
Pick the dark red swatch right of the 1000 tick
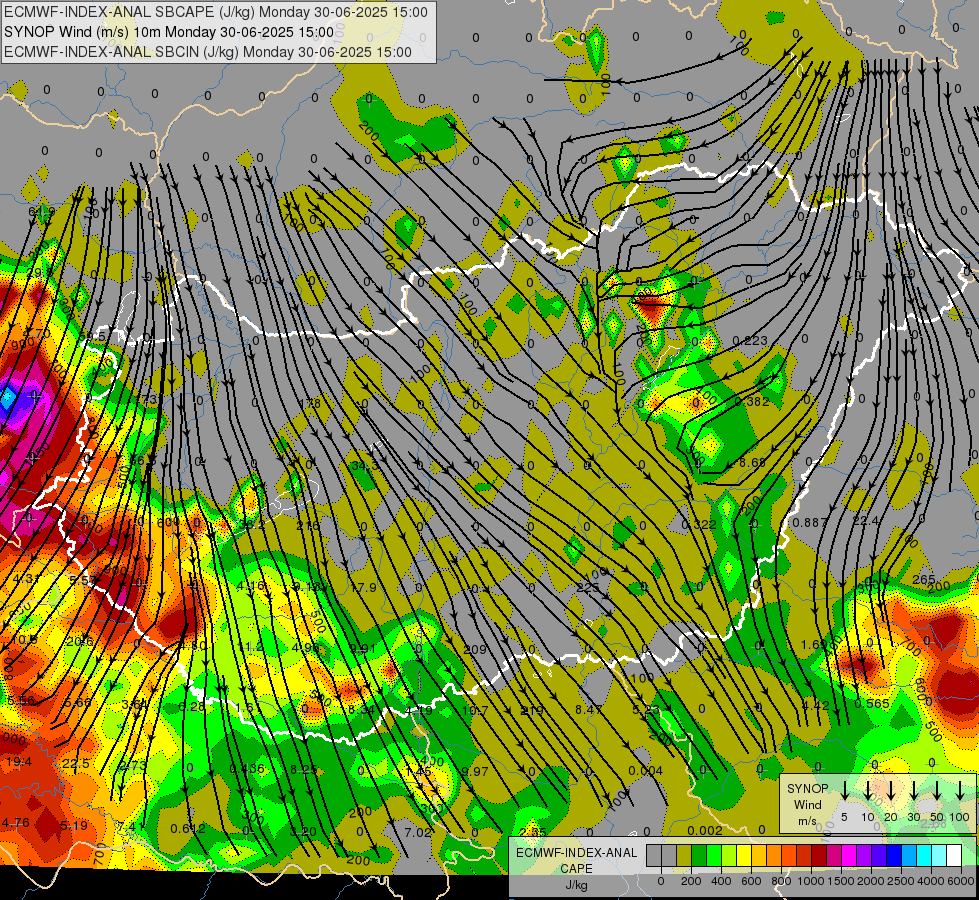point(819,855)
